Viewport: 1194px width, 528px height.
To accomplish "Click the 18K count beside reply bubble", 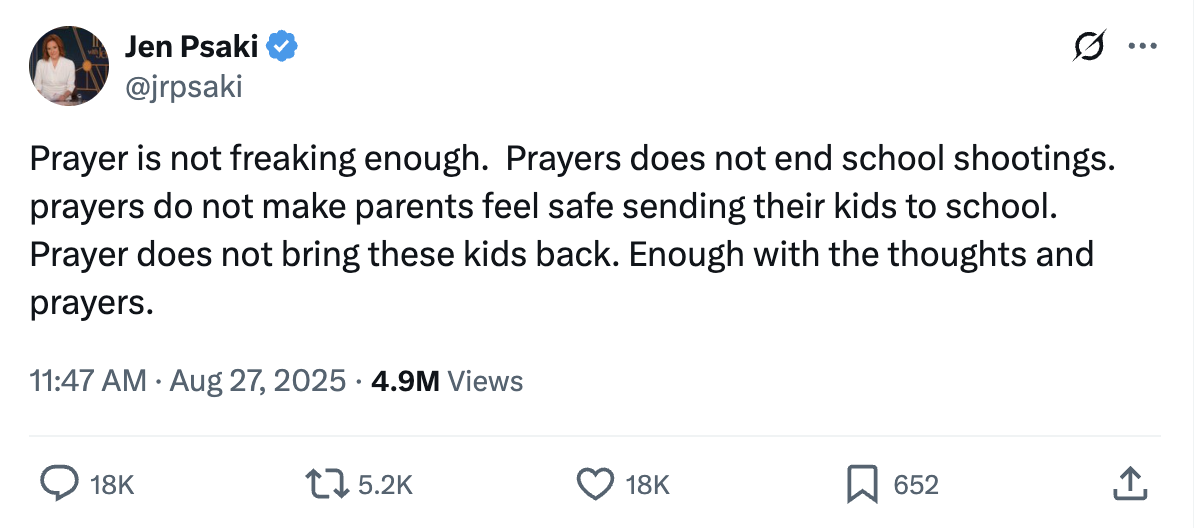I will (x=111, y=486).
